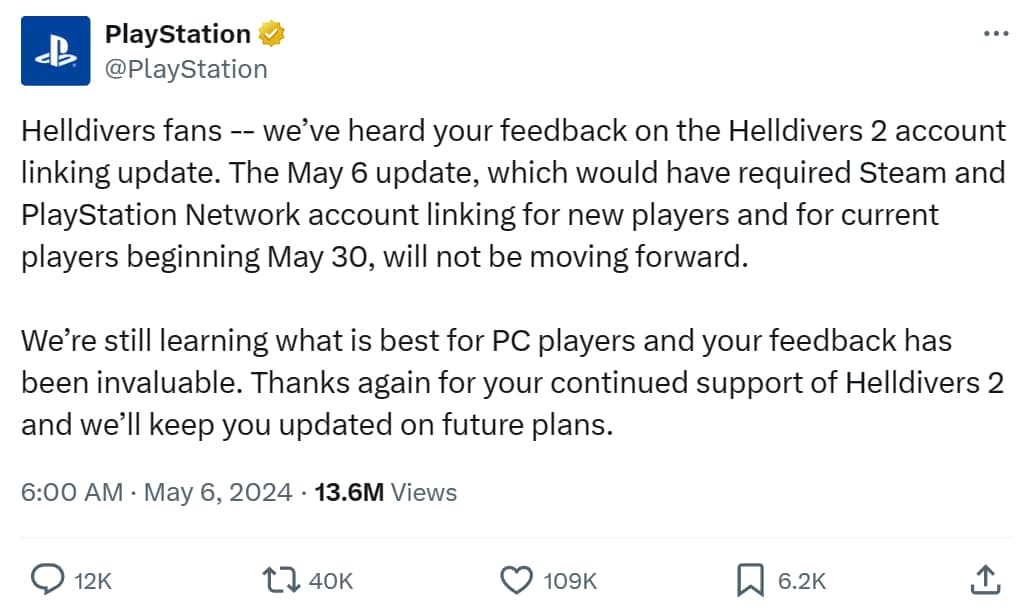
Task: Click the 13.6M view count number
Action: click(349, 492)
